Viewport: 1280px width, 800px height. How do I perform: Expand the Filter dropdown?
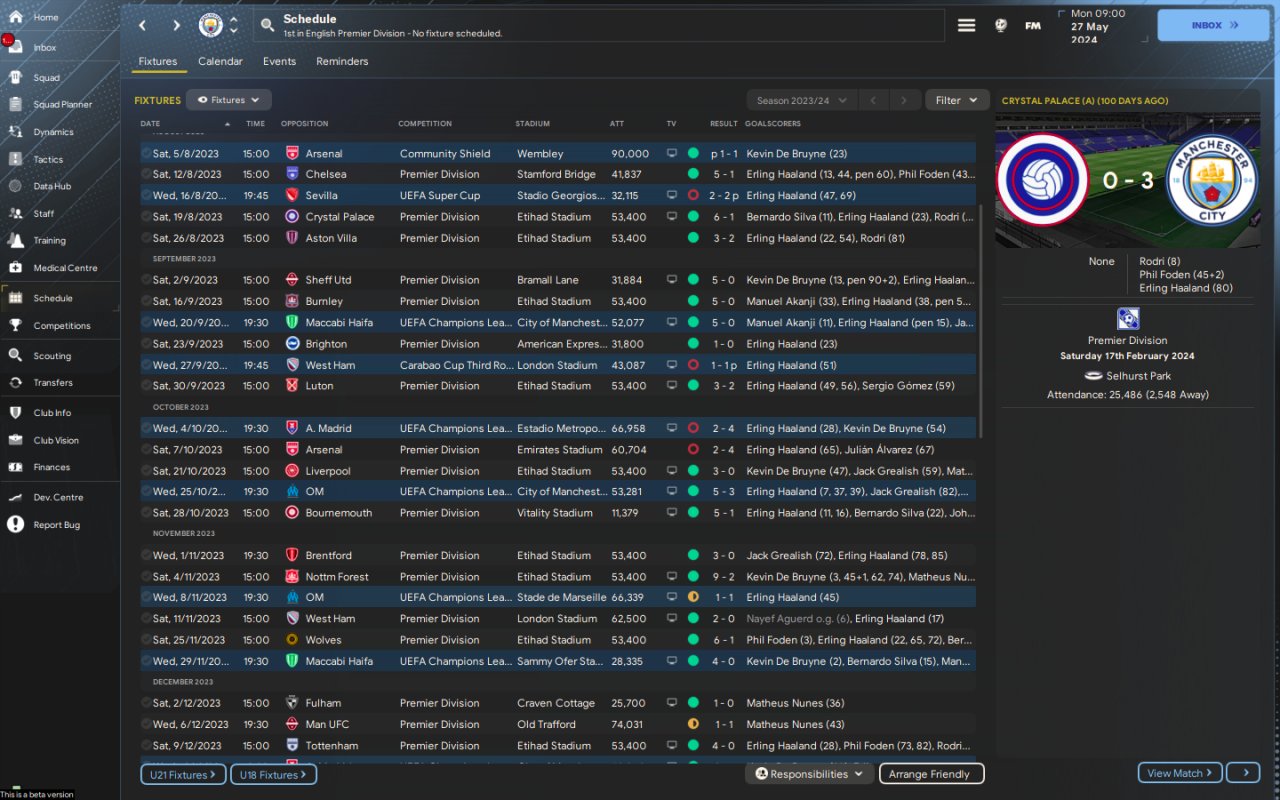coord(957,100)
